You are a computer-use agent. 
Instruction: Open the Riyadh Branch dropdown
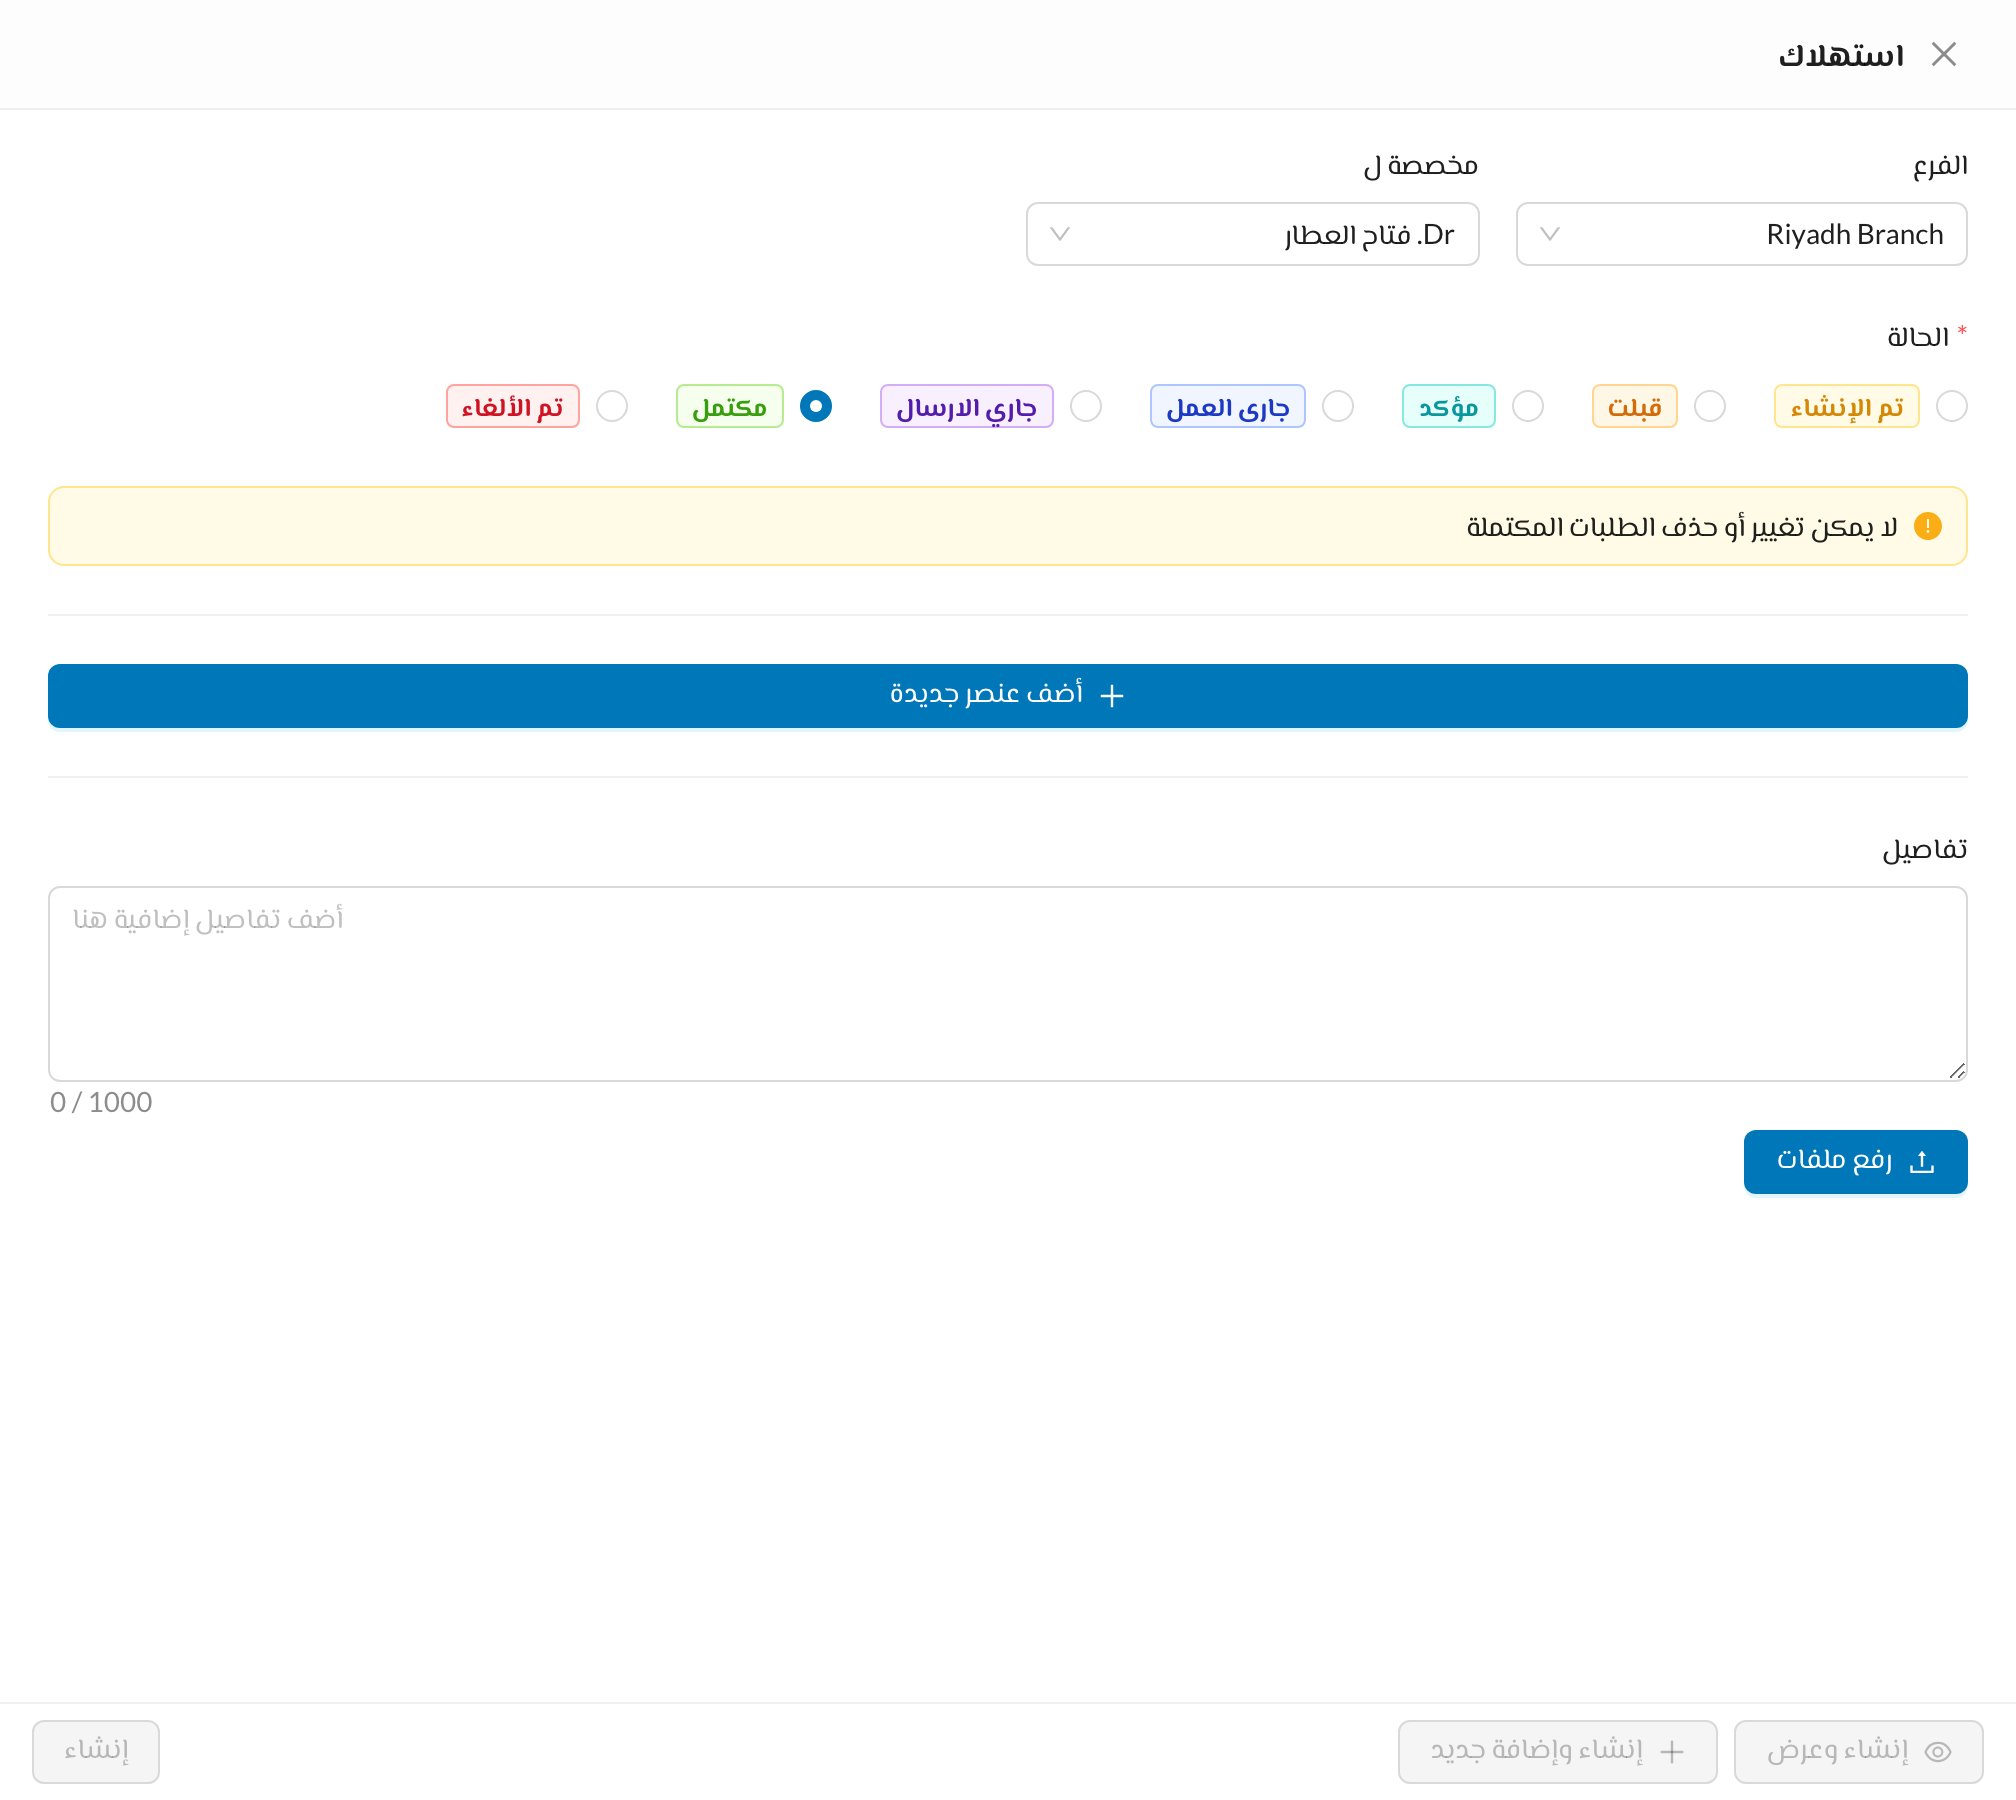pos(1741,234)
